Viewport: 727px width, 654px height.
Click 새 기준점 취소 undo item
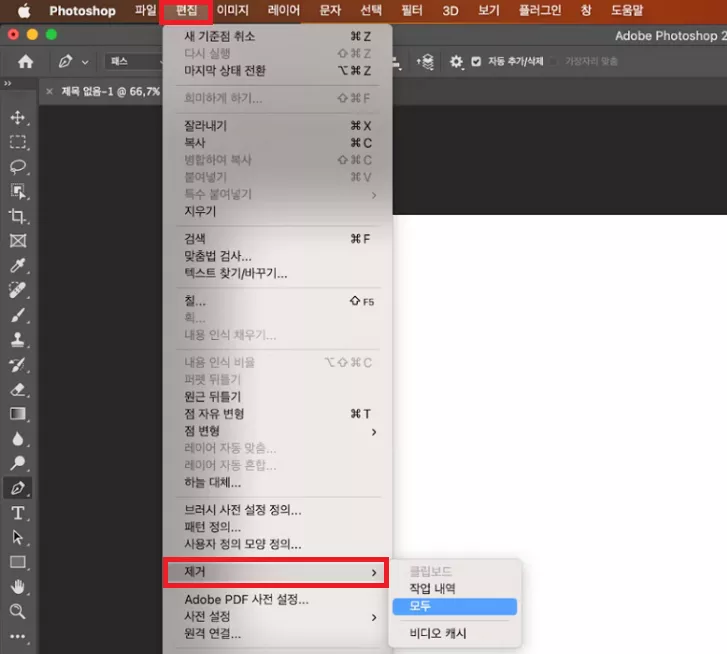point(278,36)
